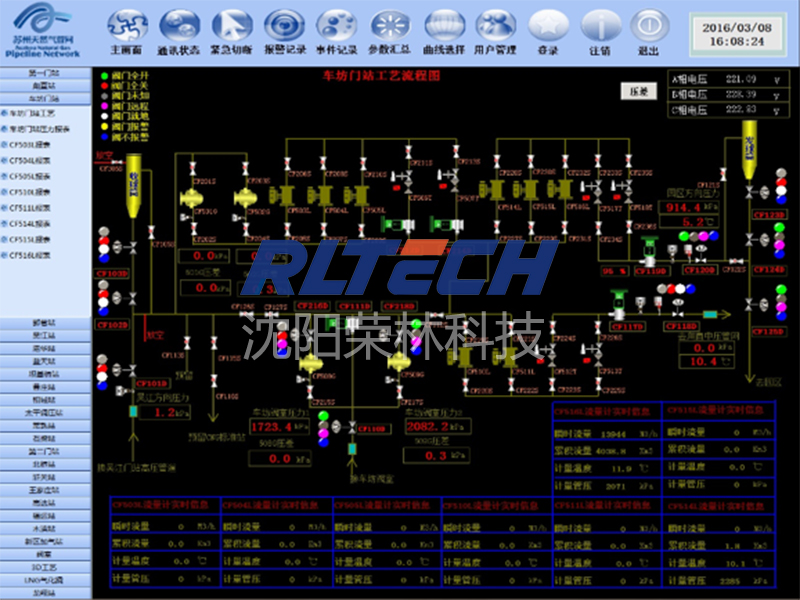
Task: Click the 登录 login star icon
Action: click(548, 26)
